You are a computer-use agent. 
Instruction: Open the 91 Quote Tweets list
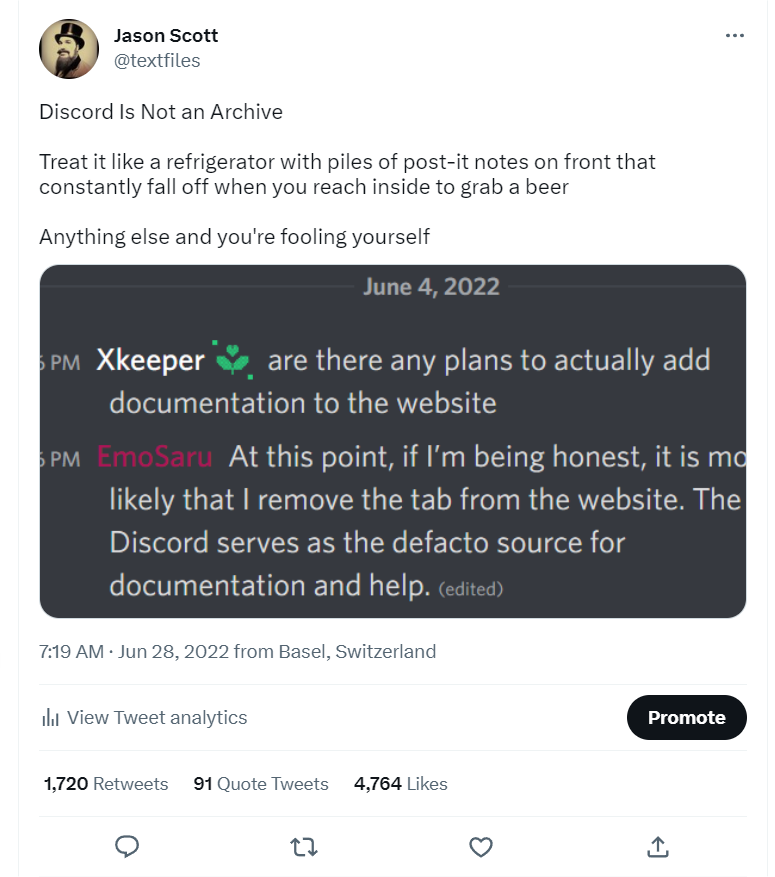260,784
